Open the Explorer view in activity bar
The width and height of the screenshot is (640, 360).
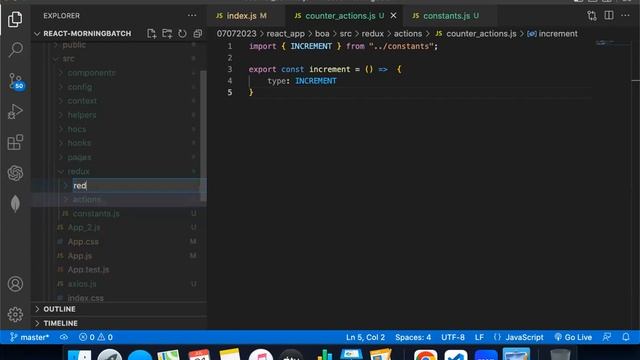[15, 19]
